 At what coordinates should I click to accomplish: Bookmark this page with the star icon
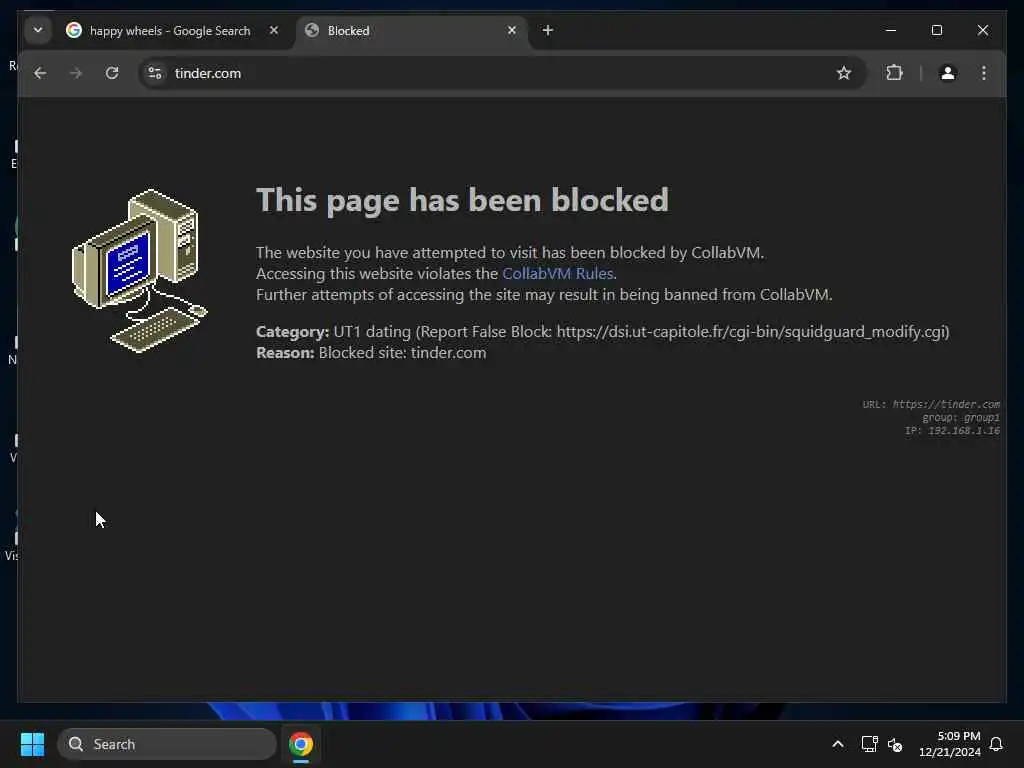pos(844,73)
